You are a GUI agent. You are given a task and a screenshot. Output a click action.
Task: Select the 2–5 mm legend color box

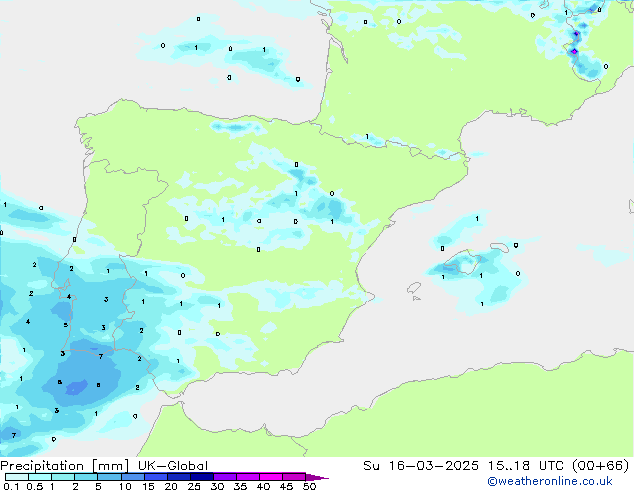(86, 477)
